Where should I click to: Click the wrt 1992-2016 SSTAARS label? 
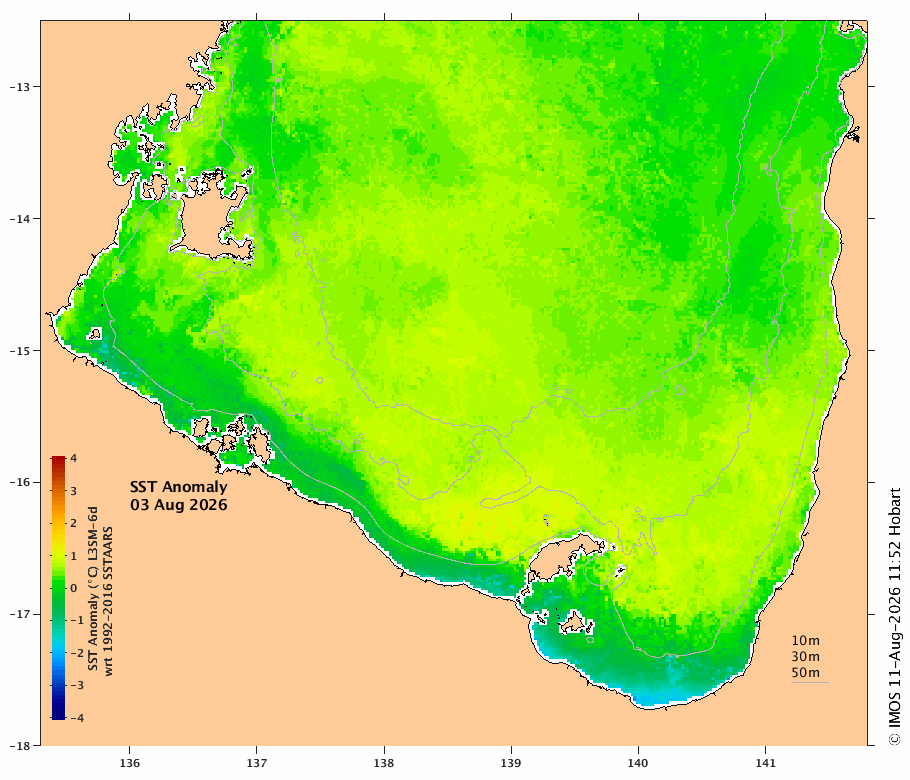coord(108,601)
